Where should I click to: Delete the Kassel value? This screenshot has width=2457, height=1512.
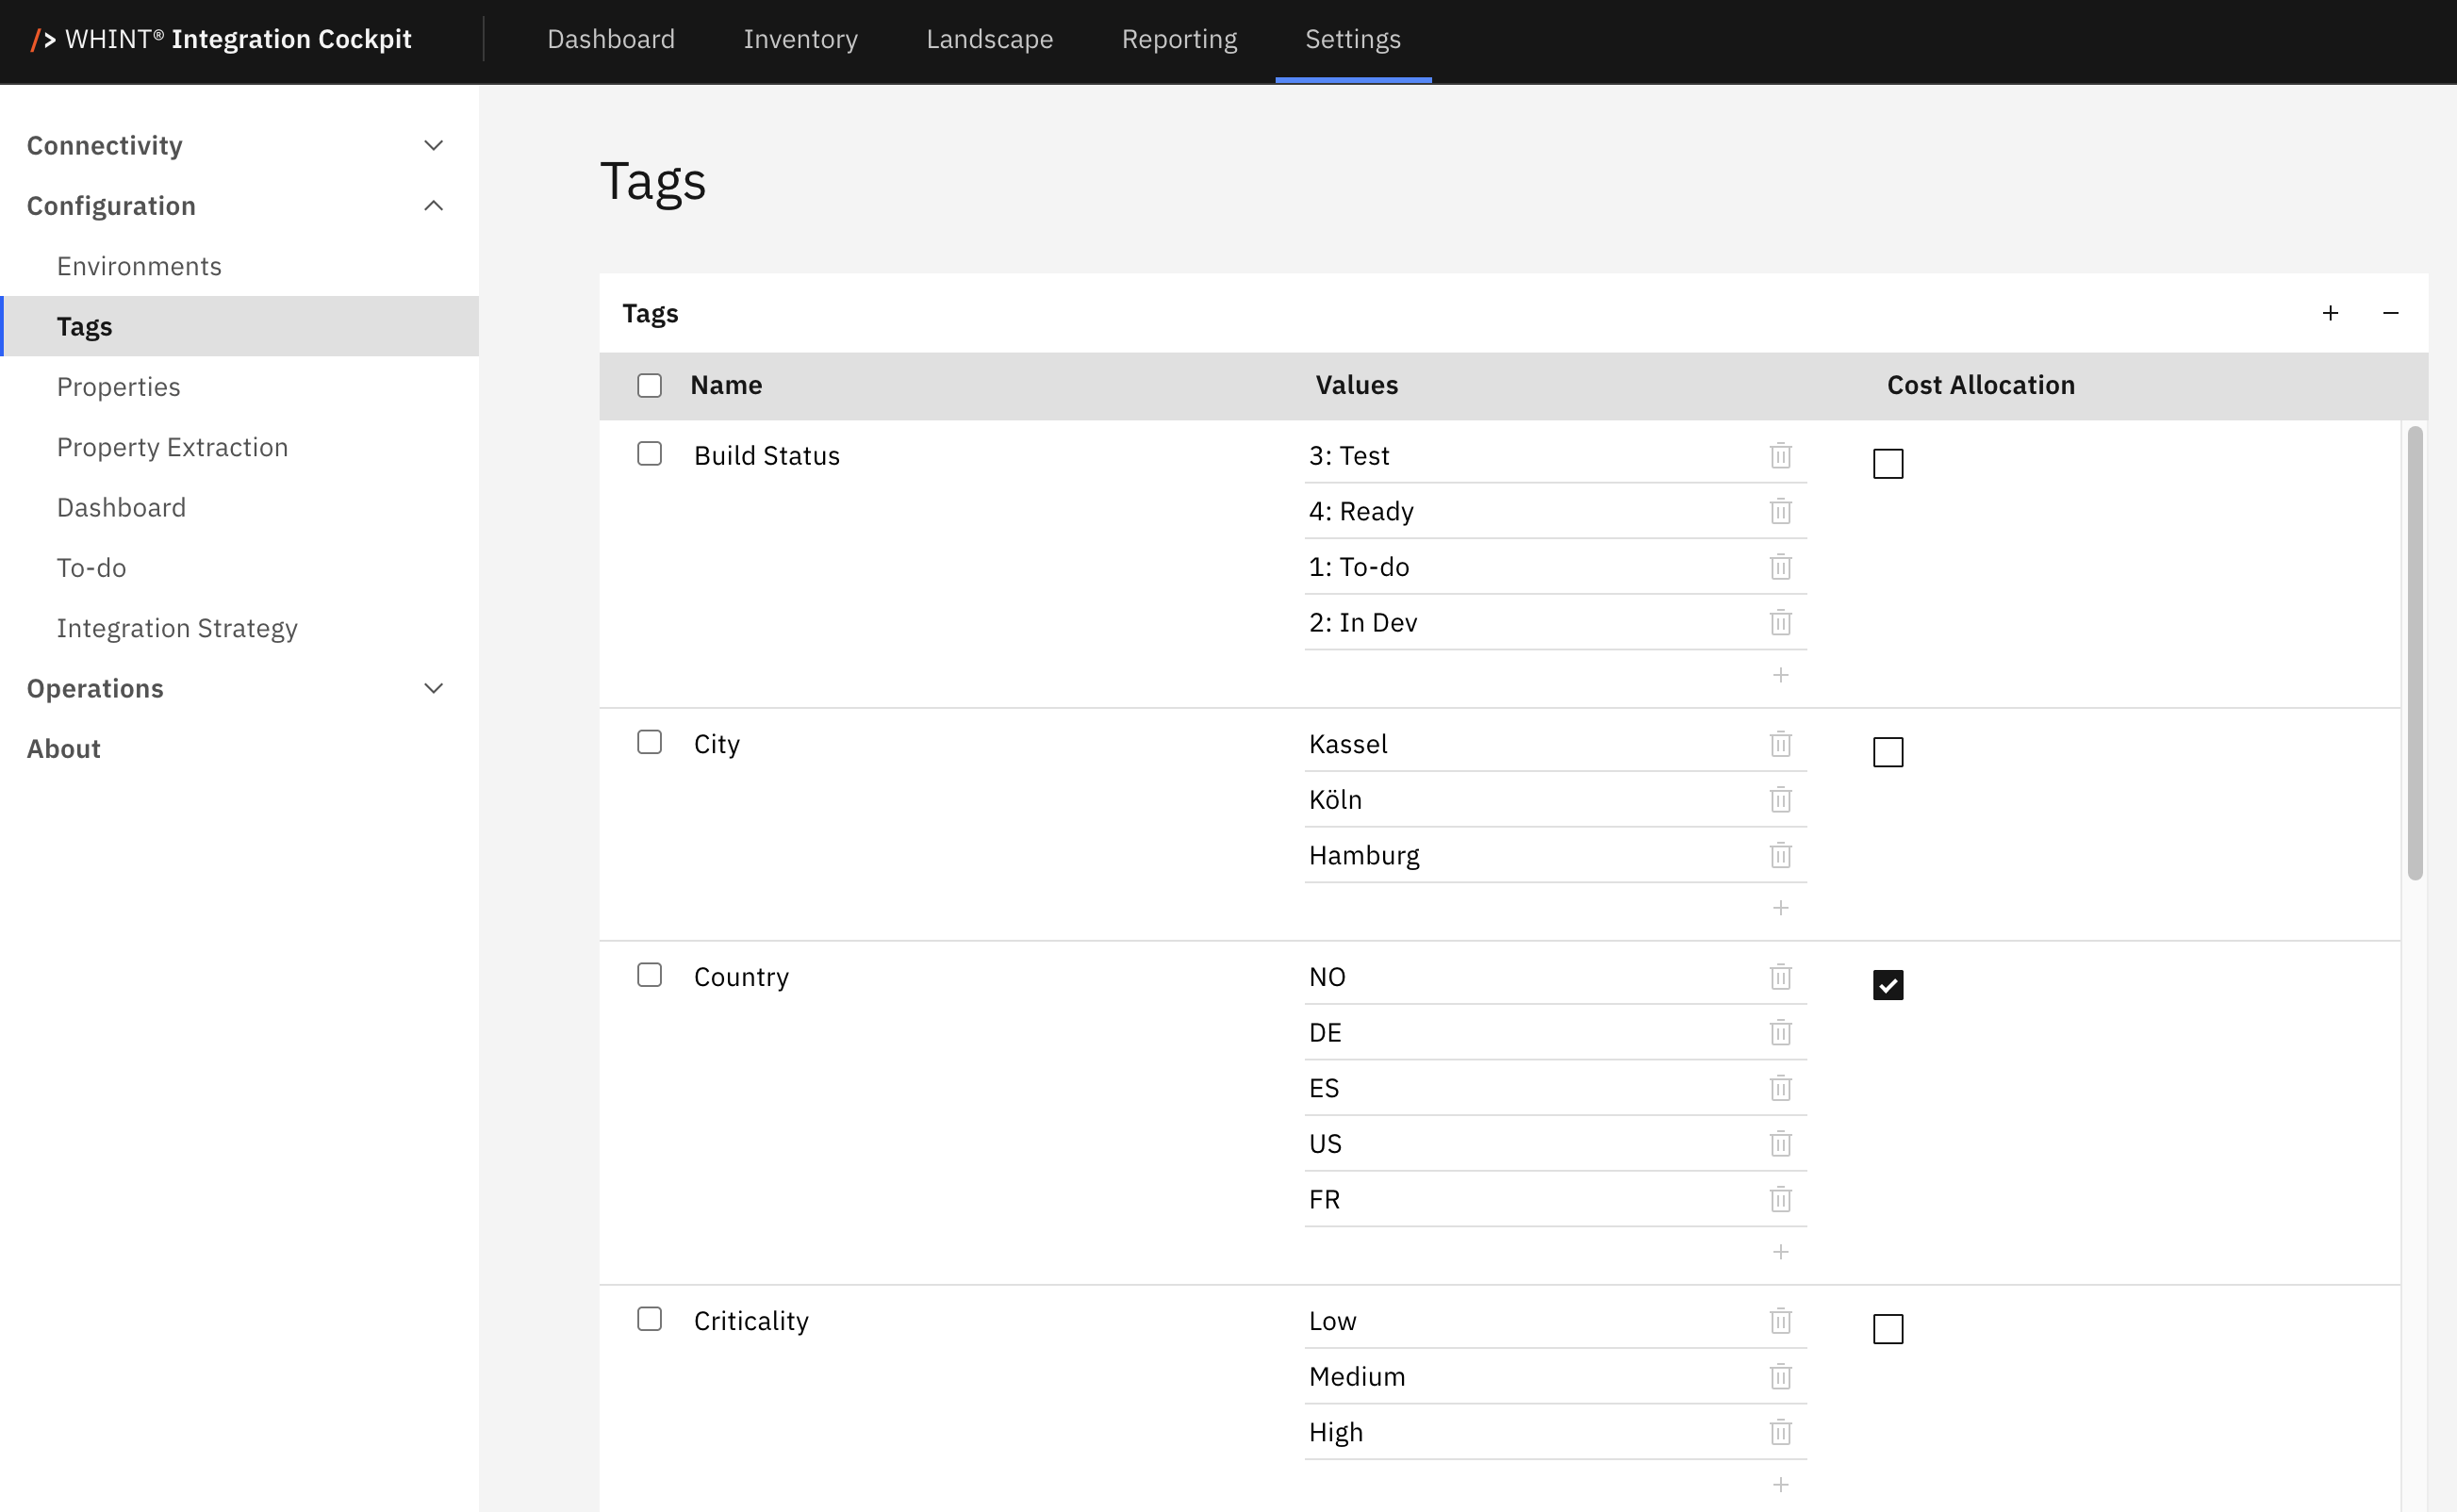(1780, 744)
